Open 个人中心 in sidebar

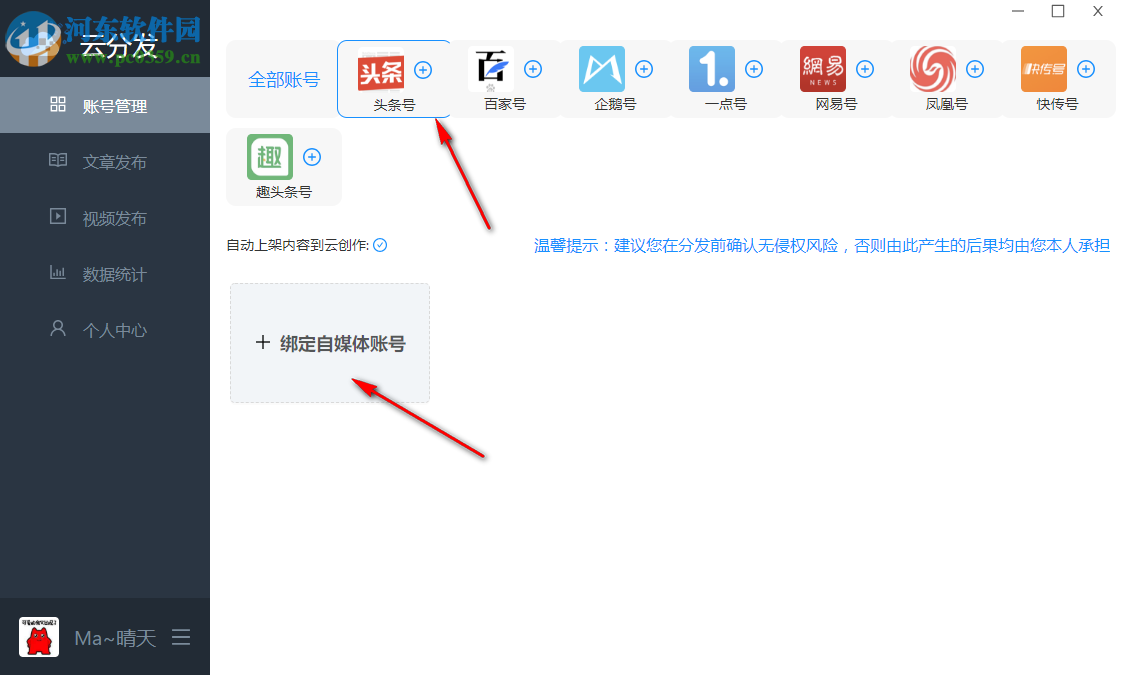tap(105, 329)
